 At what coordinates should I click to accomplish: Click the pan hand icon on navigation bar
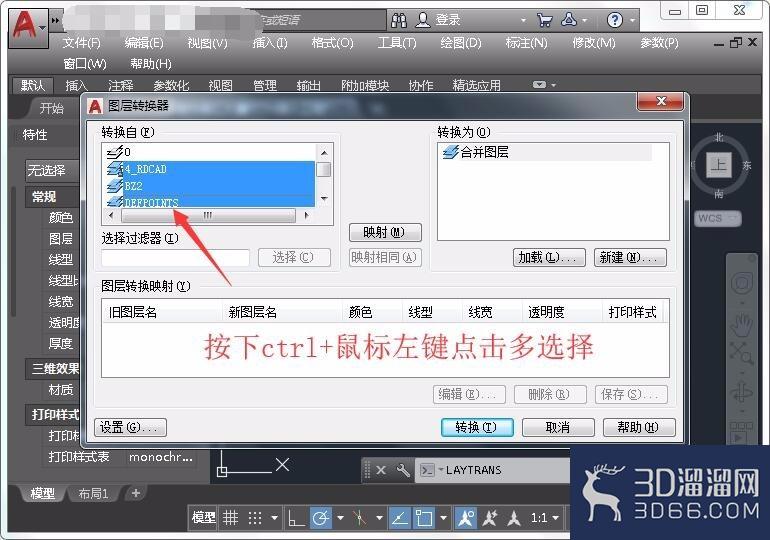pyautogui.click(x=742, y=324)
